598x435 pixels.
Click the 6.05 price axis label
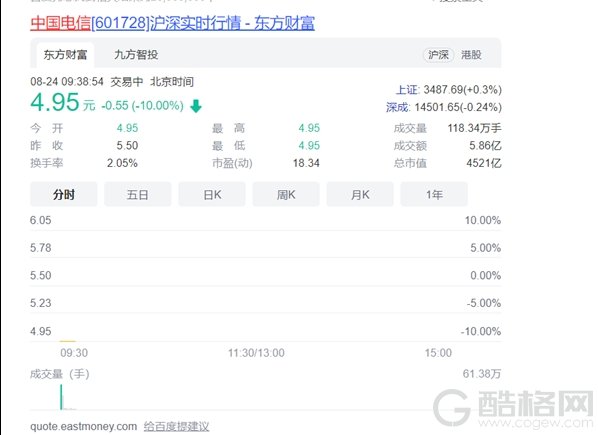pos(40,220)
